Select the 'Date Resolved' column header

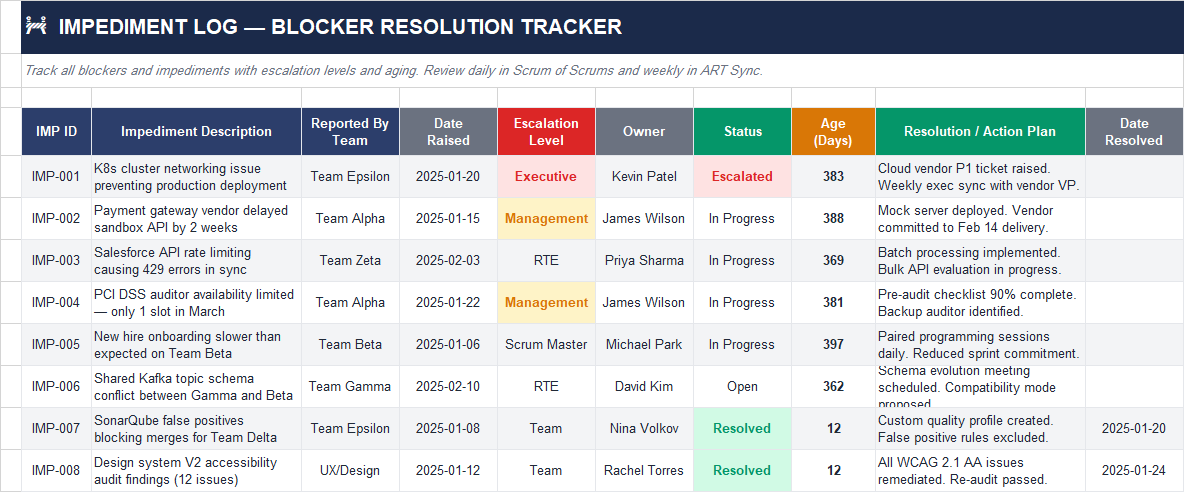1135,131
